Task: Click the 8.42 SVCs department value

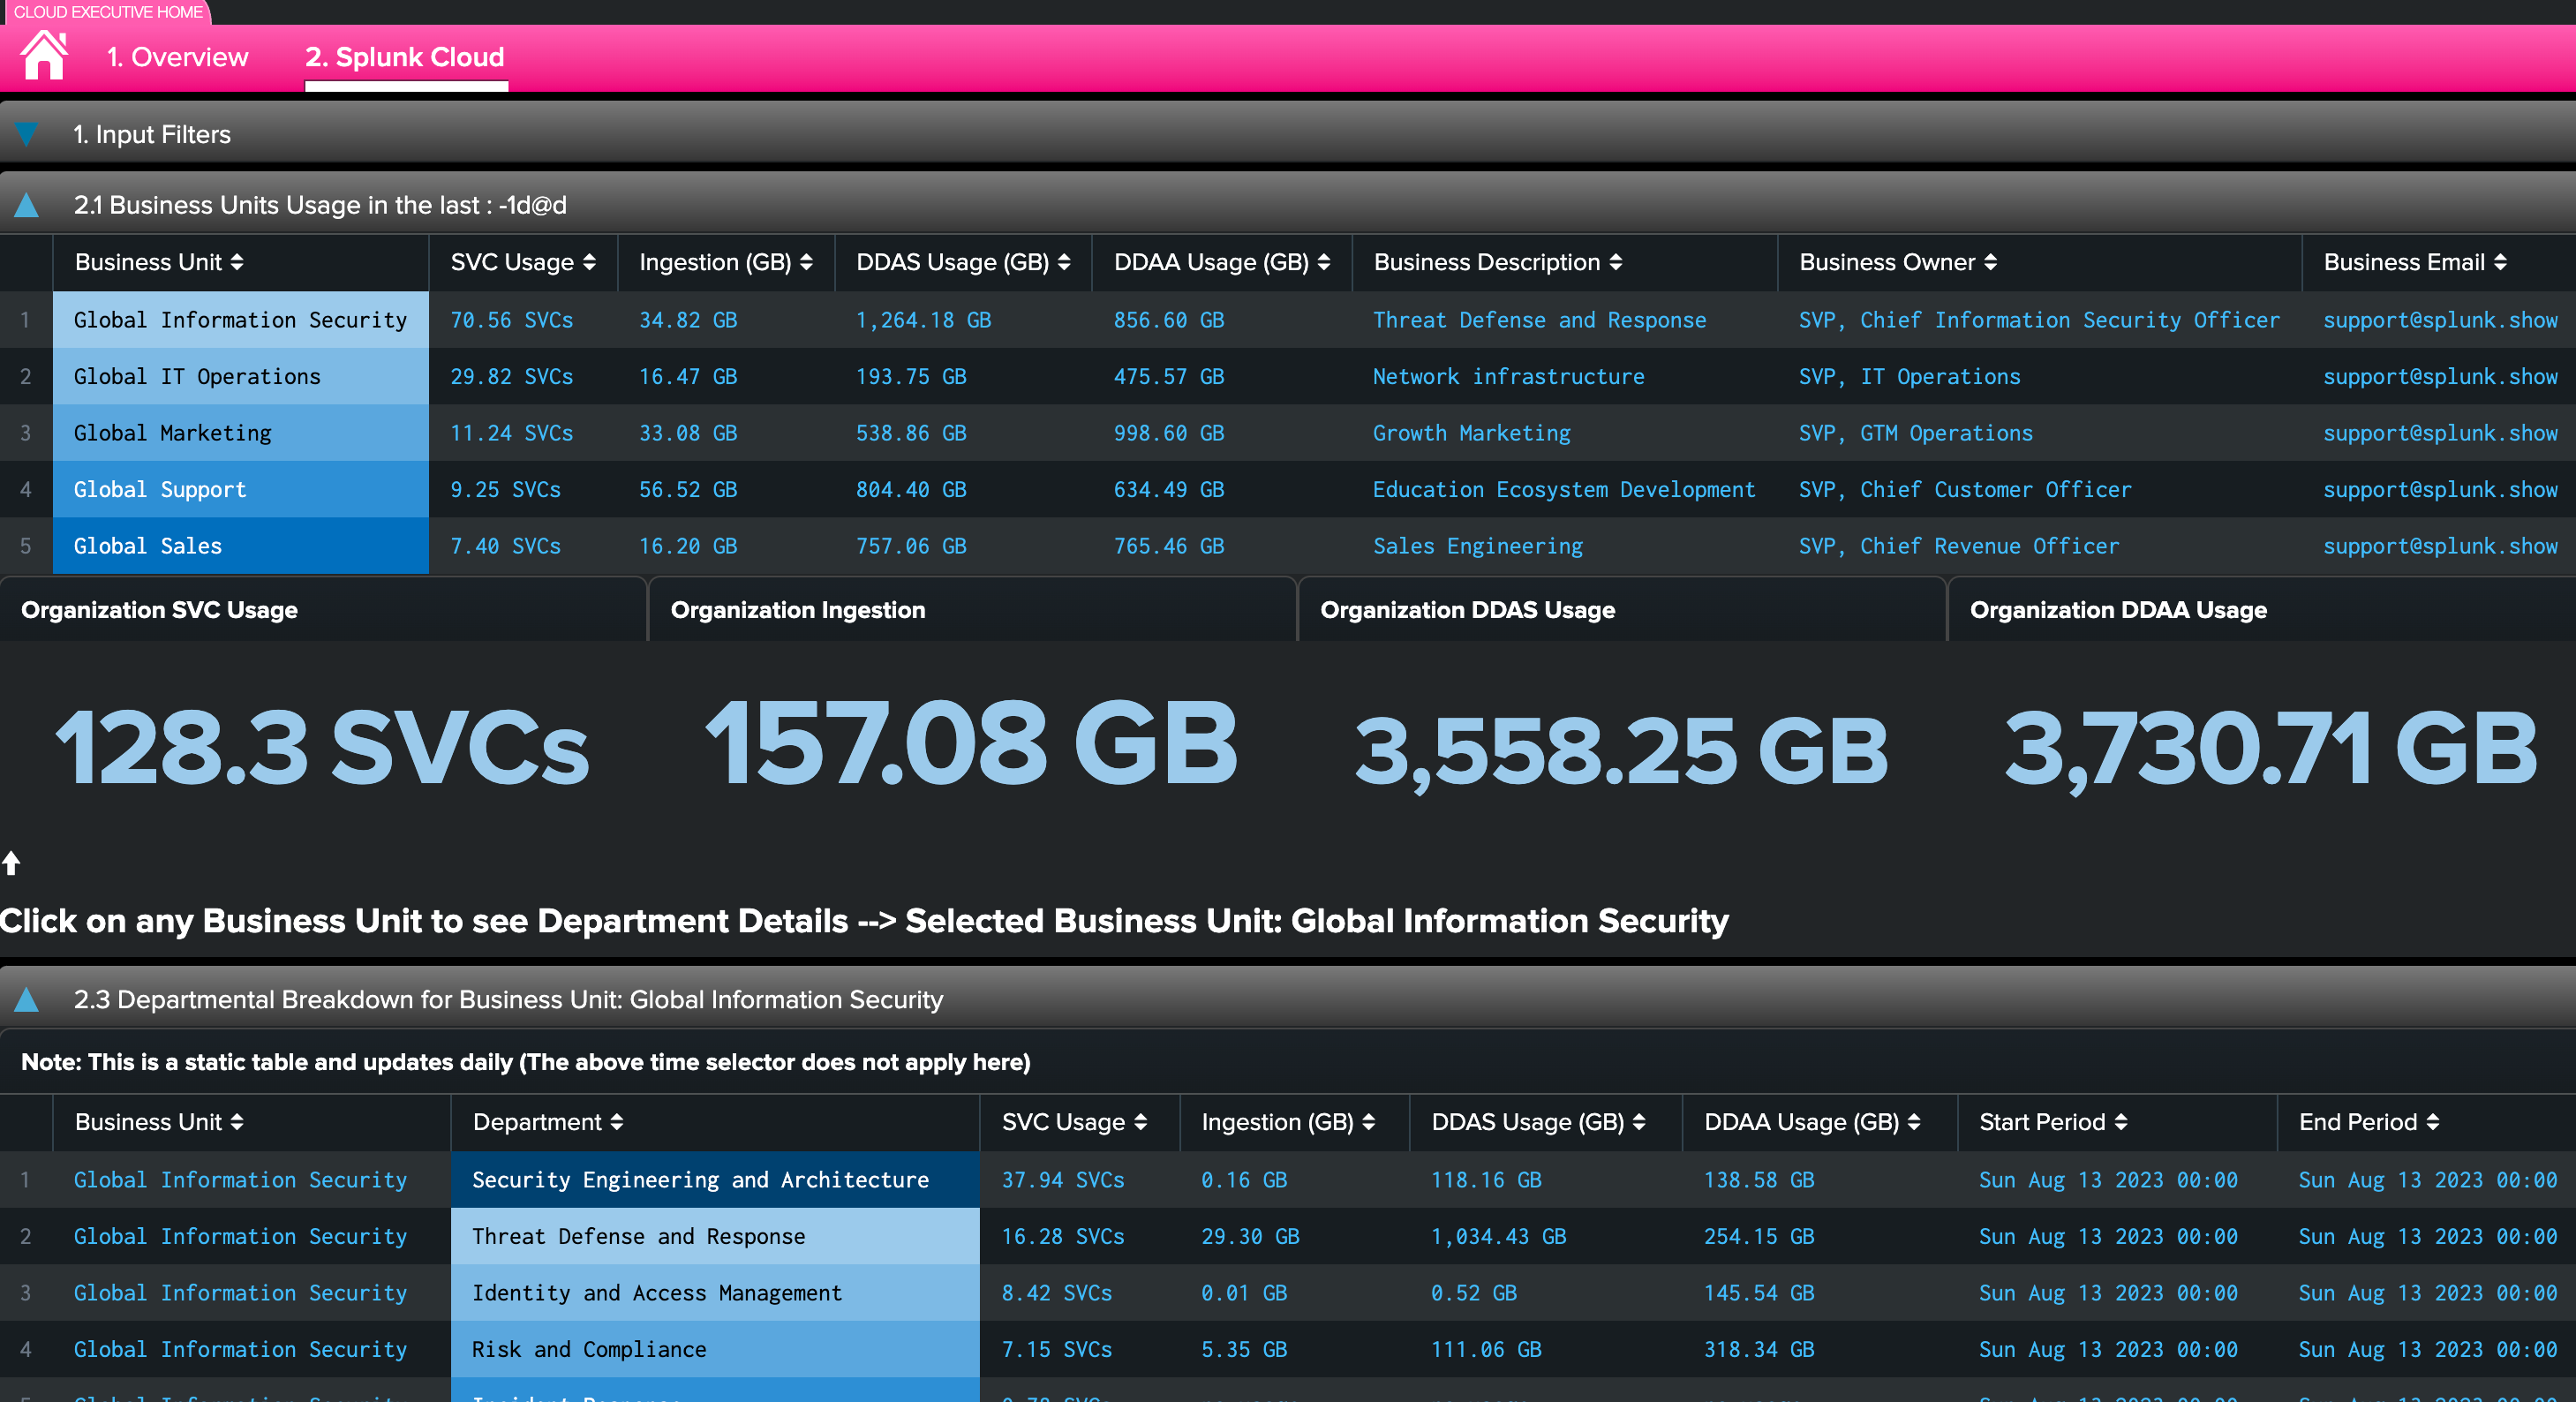Action: coord(1057,1293)
